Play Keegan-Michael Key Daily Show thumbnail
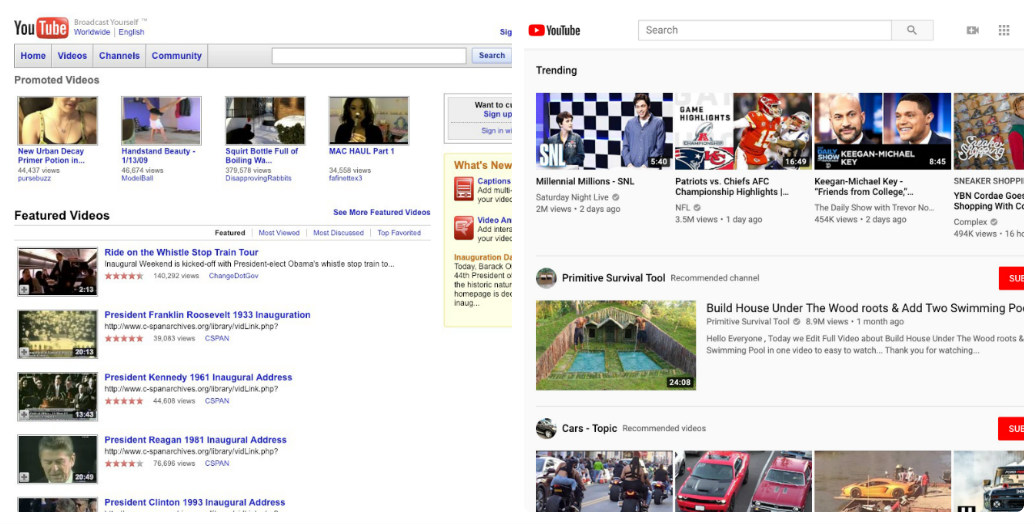The width and height of the screenshot is (1036, 524). tap(883, 131)
